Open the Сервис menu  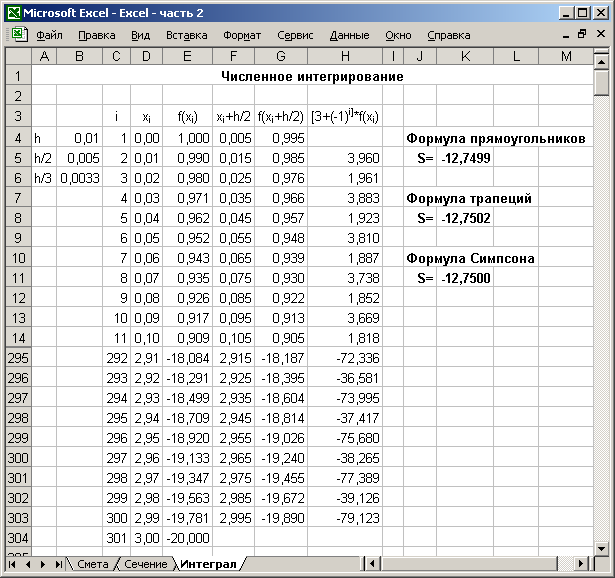pos(295,35)
